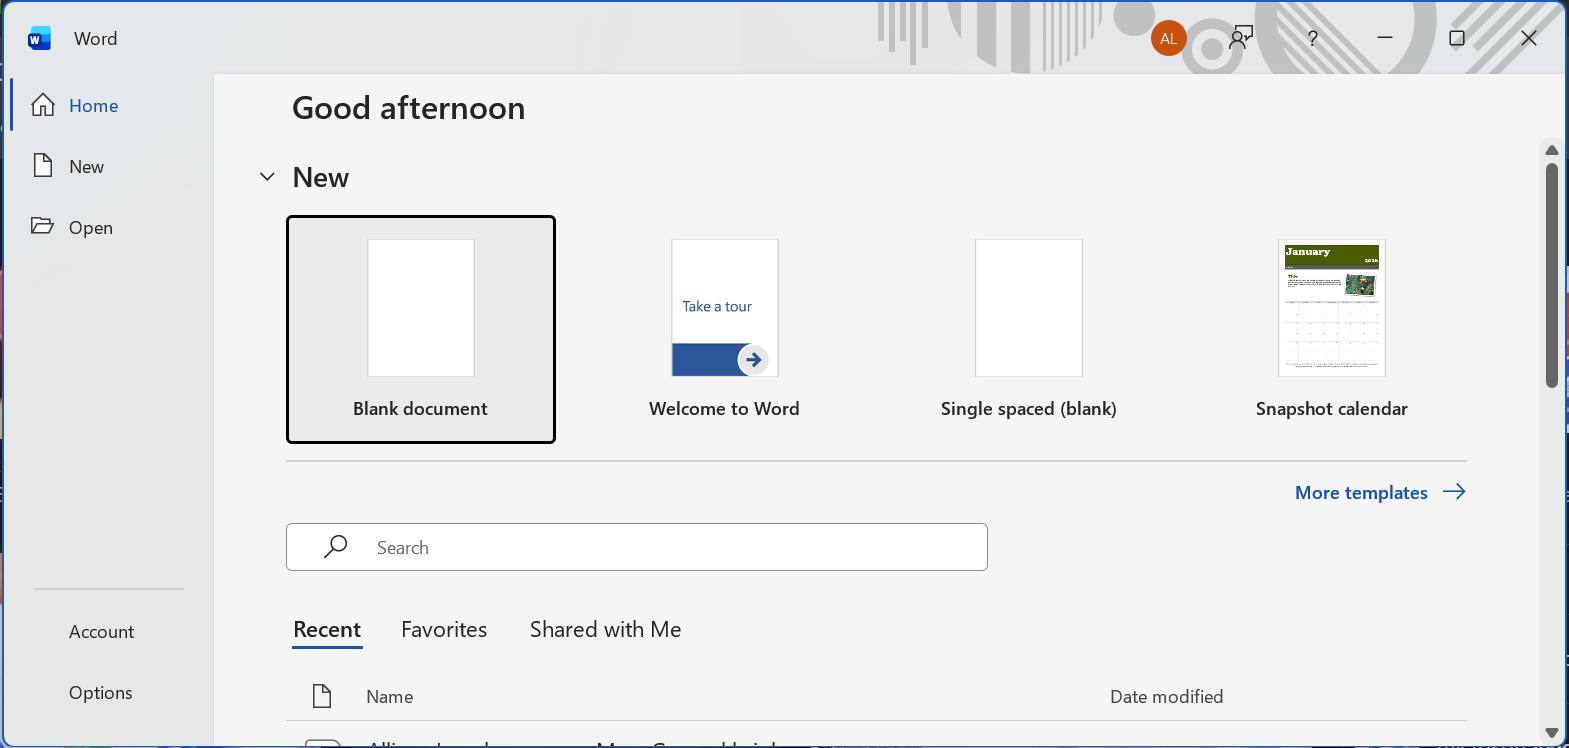The image size is (1569, 748).
Task: Open the Account page
Action: 101,632
